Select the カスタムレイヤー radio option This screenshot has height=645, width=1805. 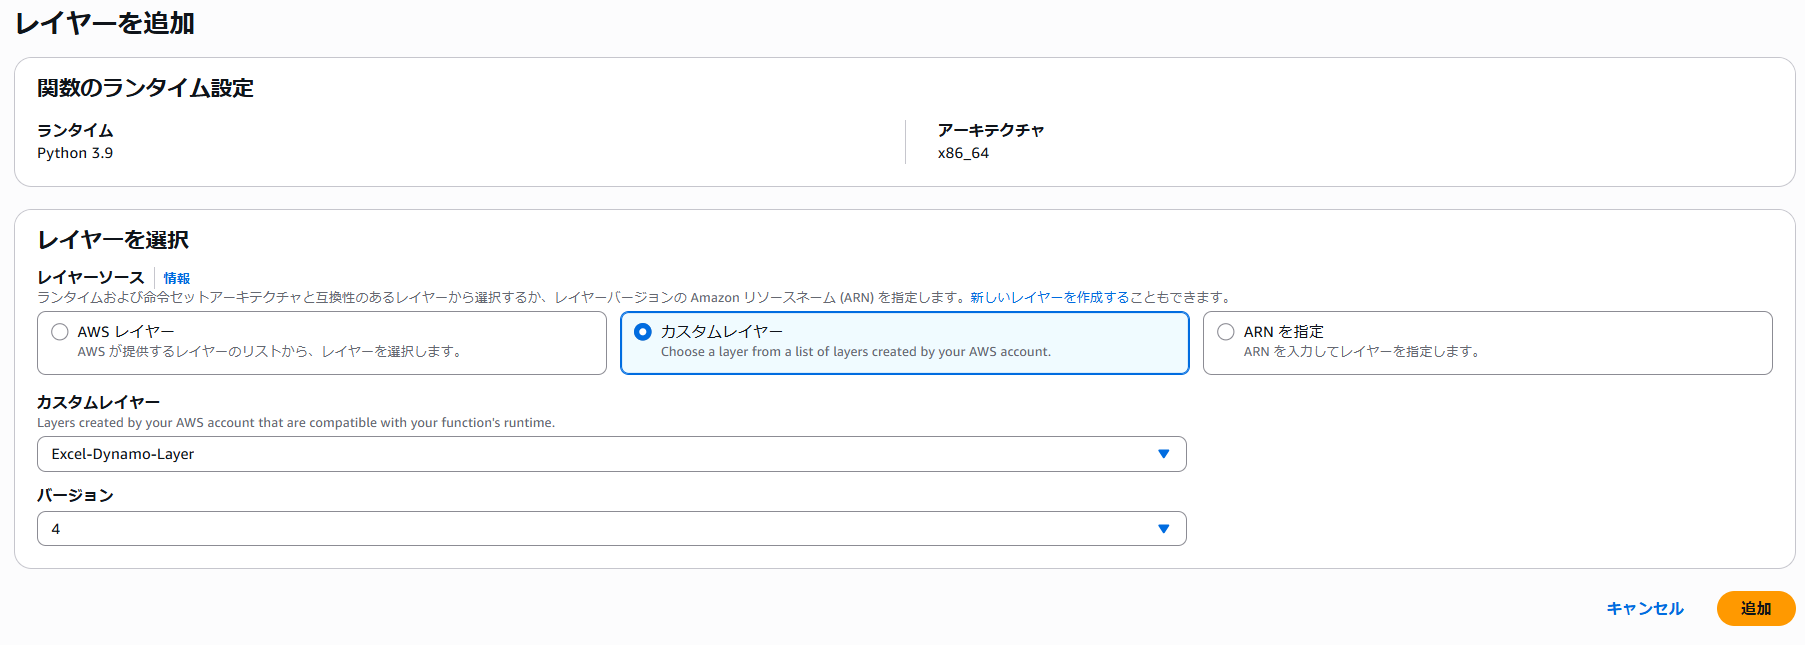[x=643, y=332]
